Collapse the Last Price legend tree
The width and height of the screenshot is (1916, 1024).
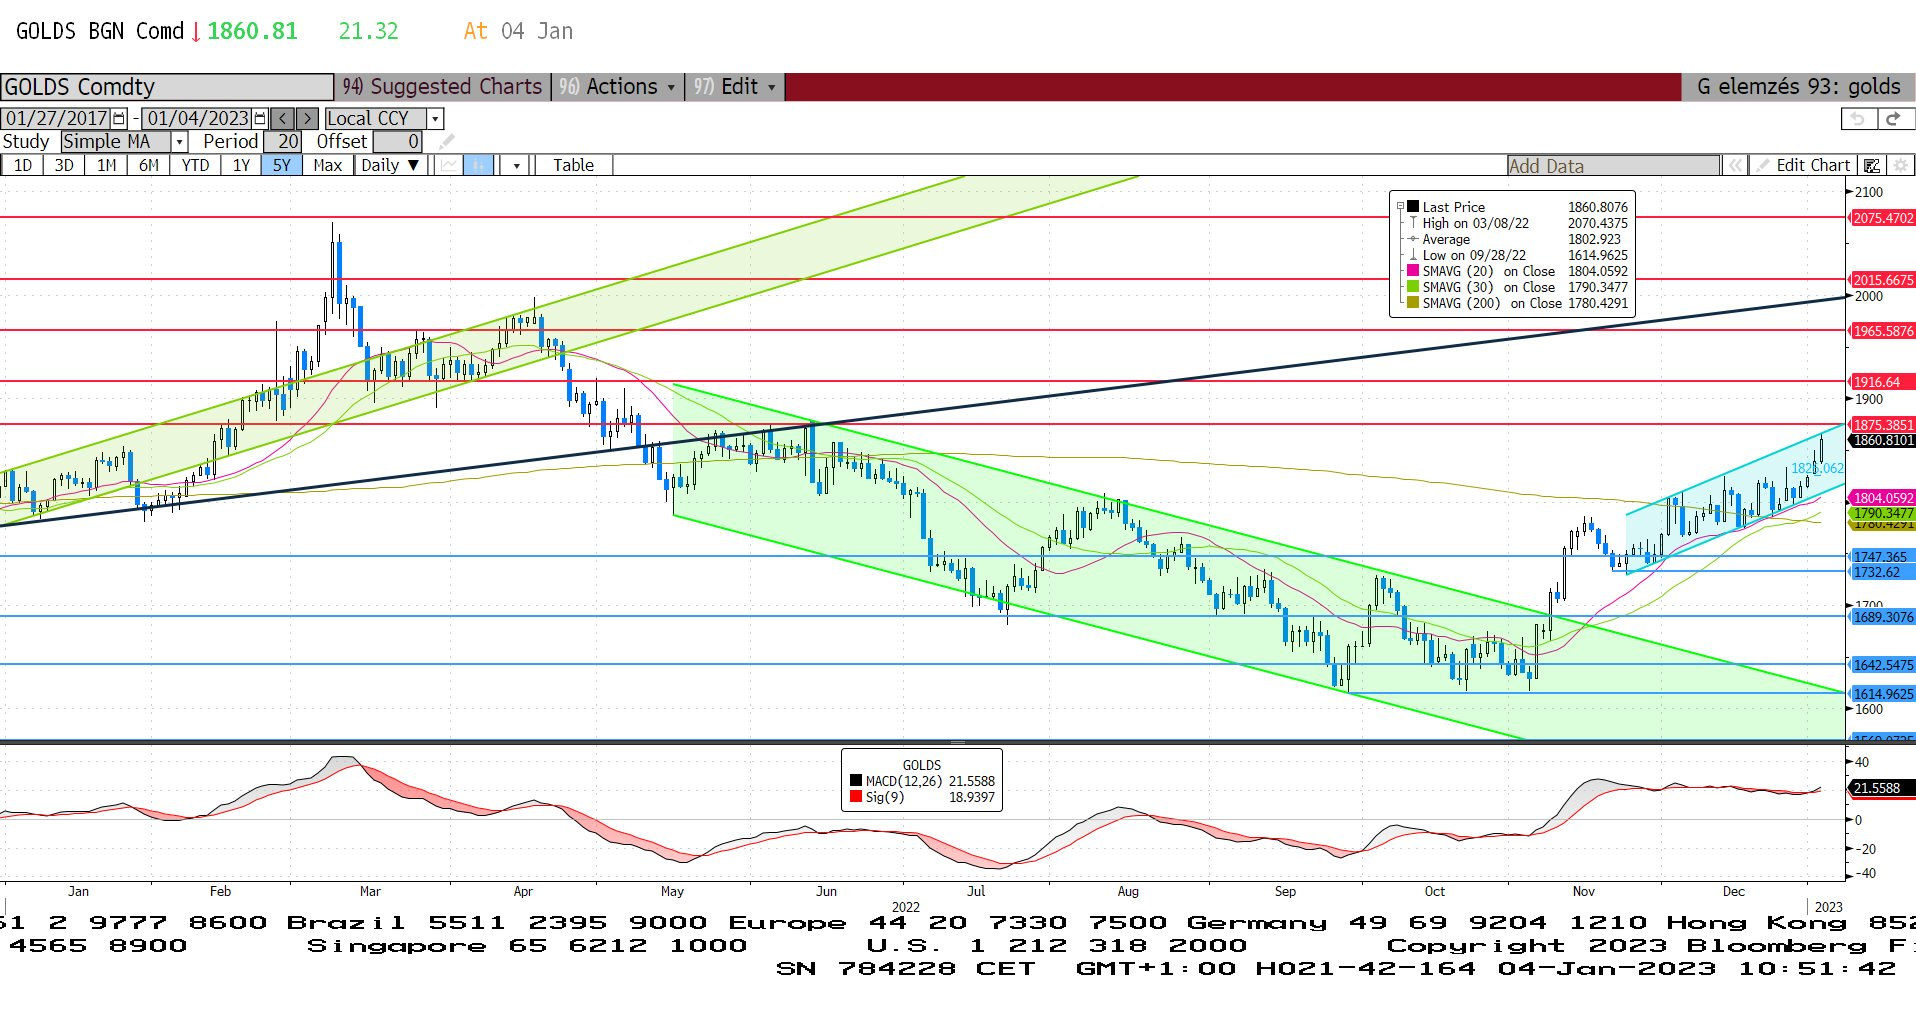pos(1400,206)
